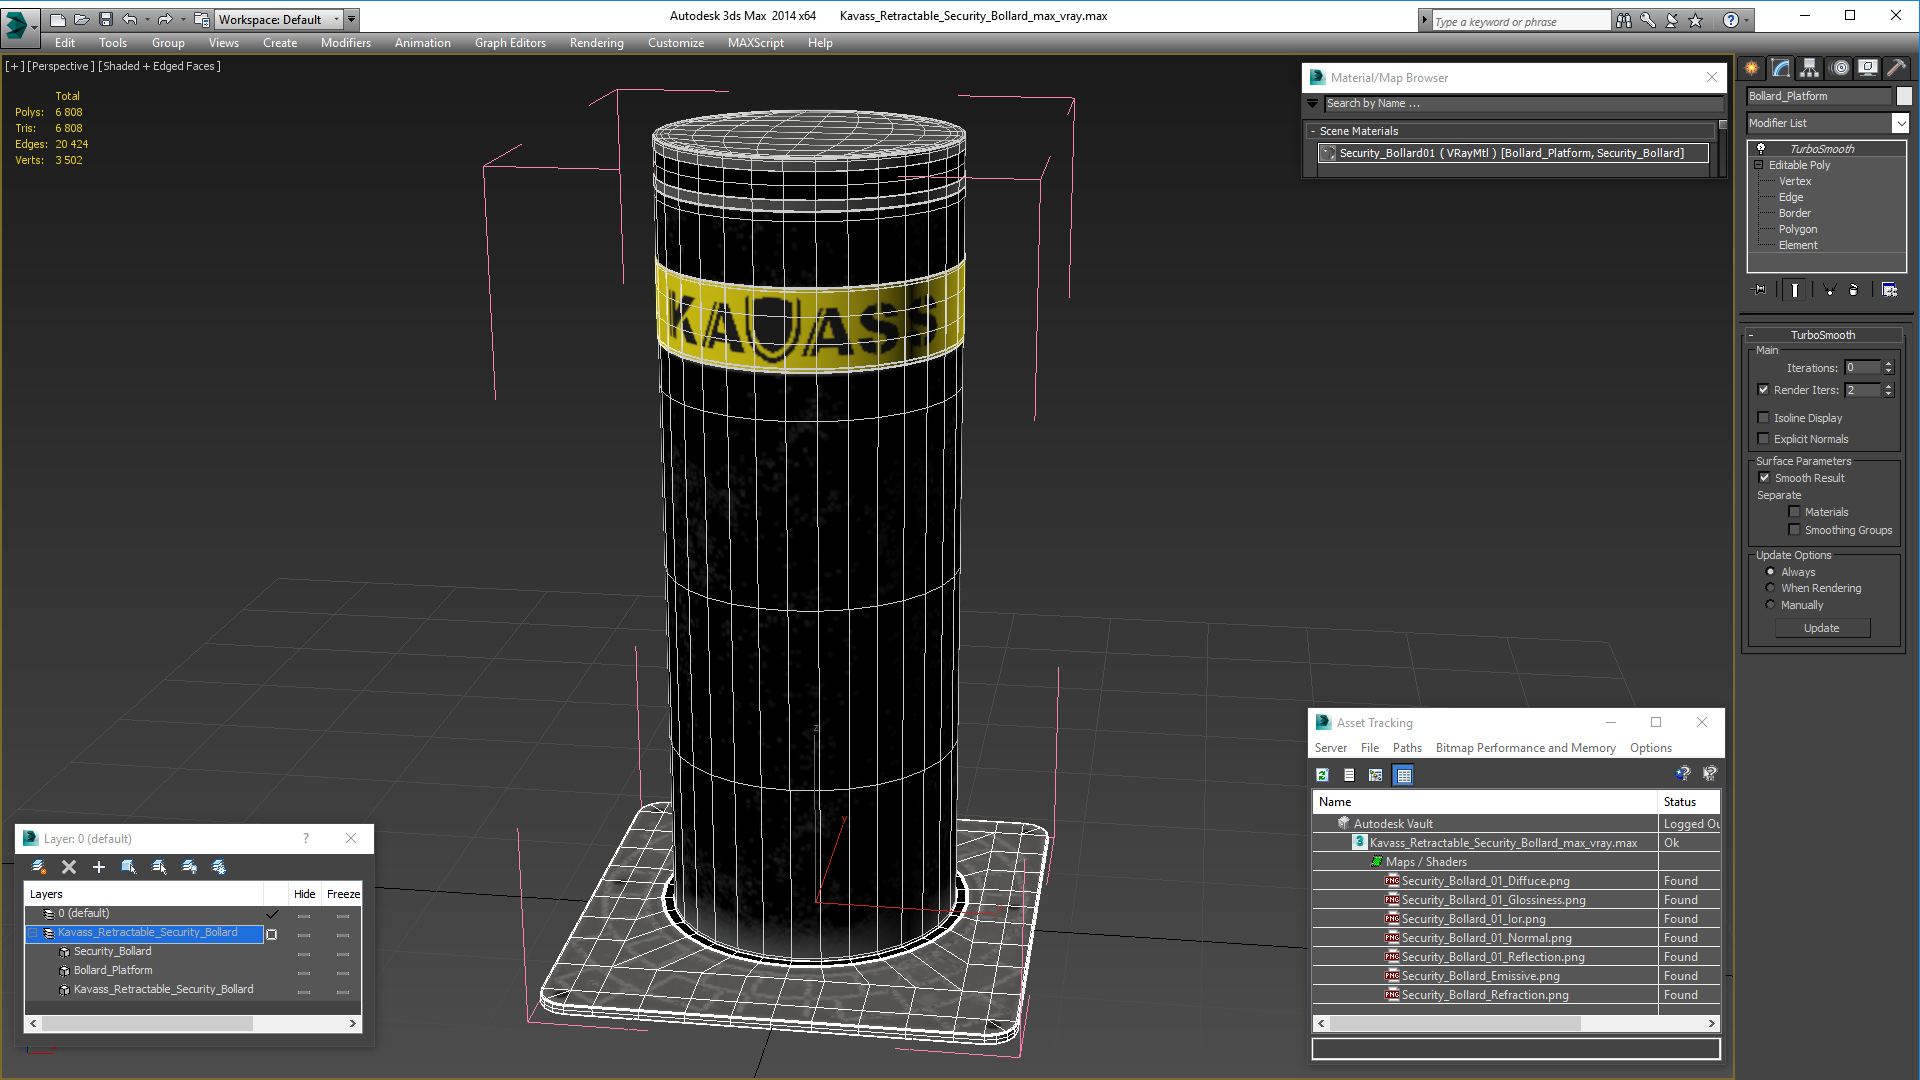The width and height of the screenshot is (1920, 1080).
Task: Select Polygon sub-object level
Action: click(x=1797, y=229)
